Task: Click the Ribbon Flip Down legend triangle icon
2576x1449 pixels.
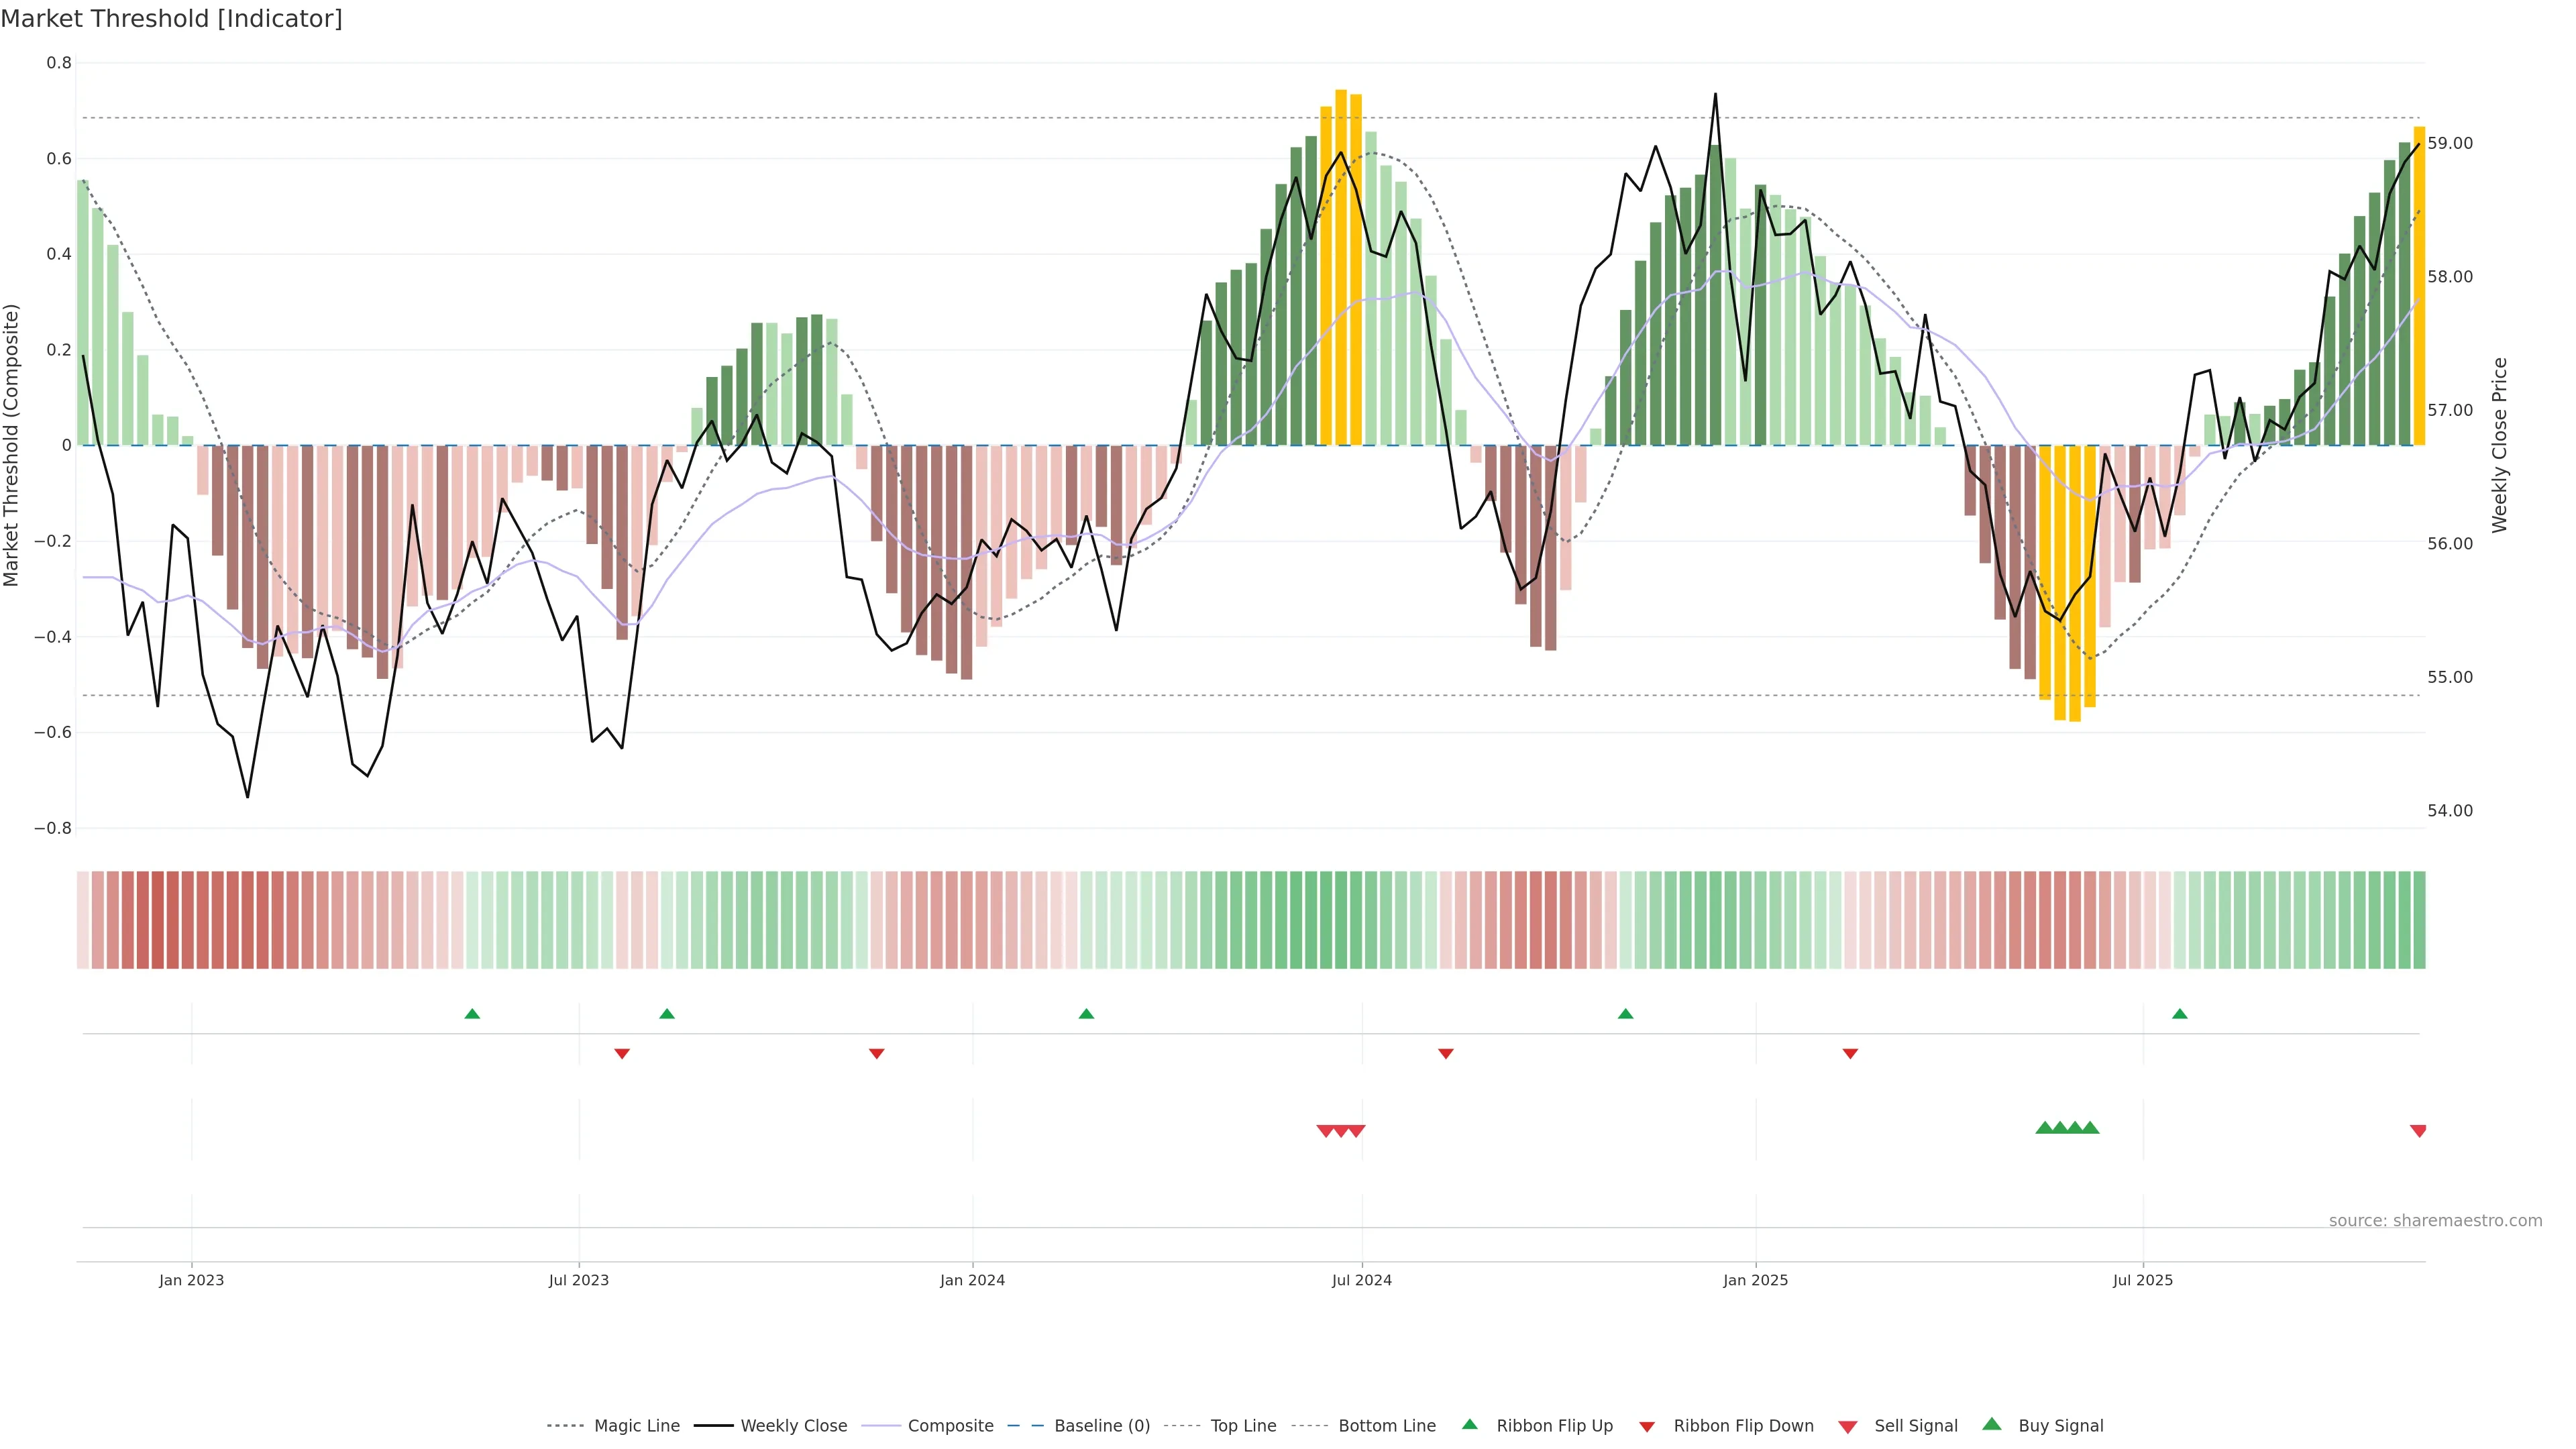Action: pos(1646,1427)
